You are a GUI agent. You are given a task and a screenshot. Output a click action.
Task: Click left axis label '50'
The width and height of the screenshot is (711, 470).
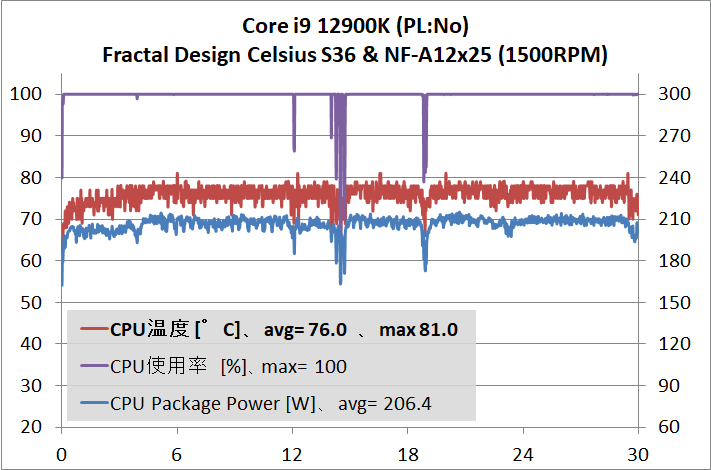tap(31, 302)
